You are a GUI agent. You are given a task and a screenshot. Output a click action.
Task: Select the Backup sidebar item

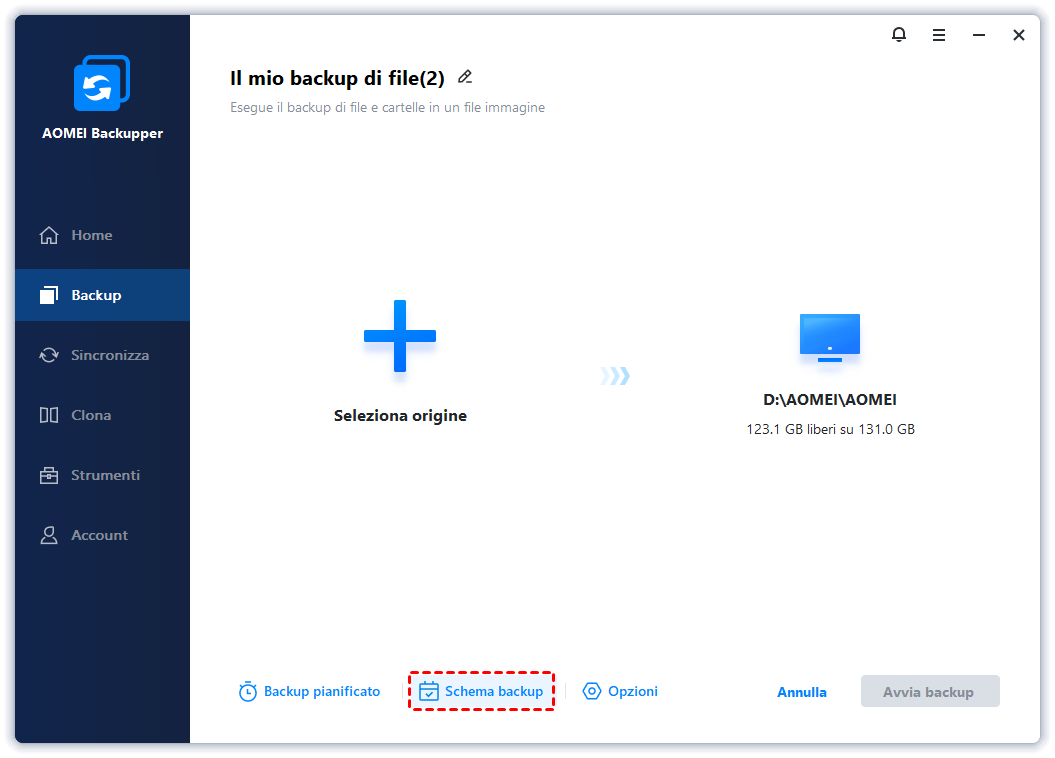point(102,295)
